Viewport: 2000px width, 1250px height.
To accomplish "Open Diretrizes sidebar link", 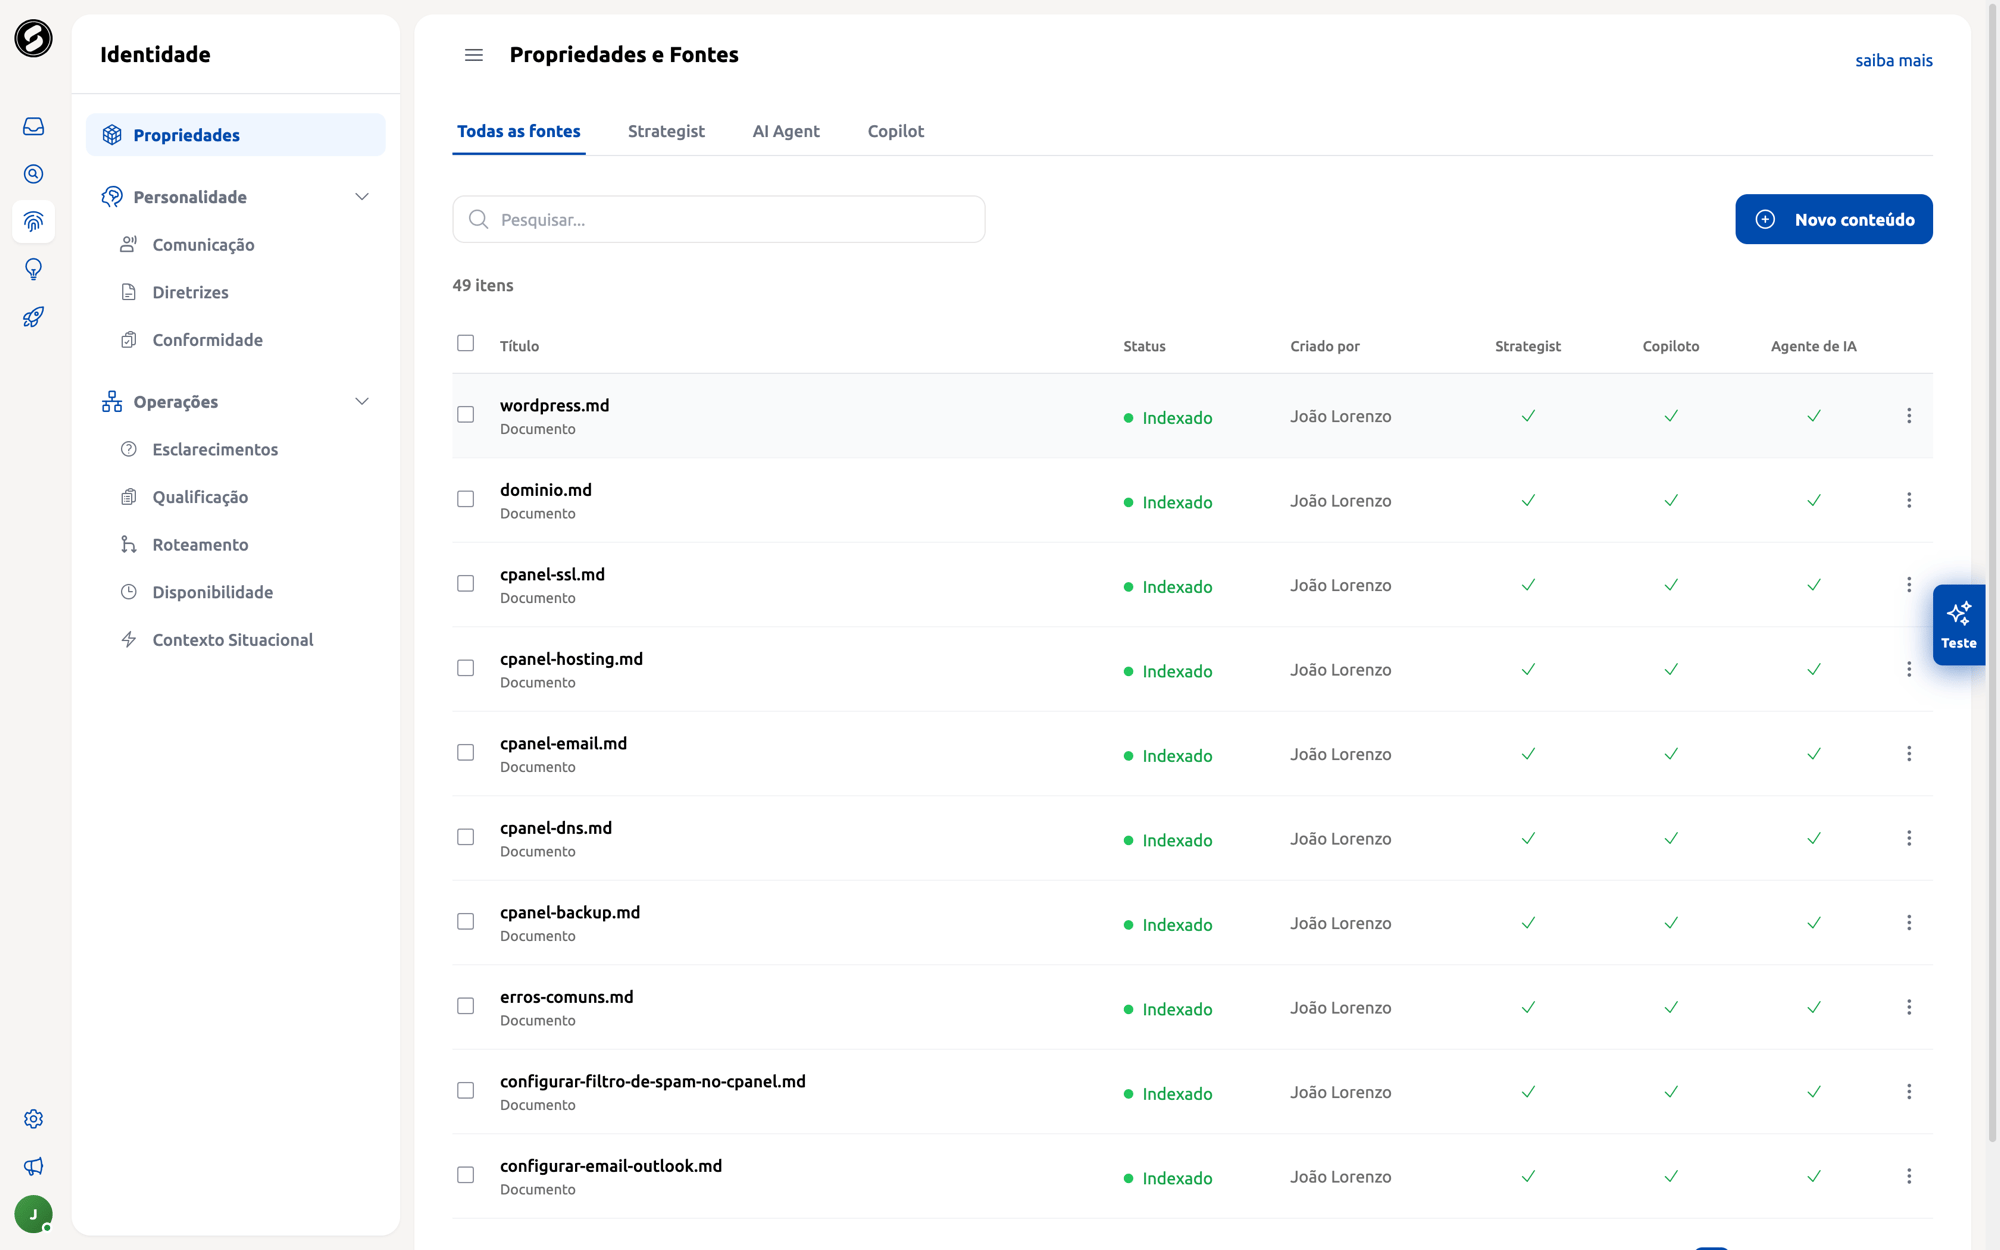I will [x=190, y=292].
